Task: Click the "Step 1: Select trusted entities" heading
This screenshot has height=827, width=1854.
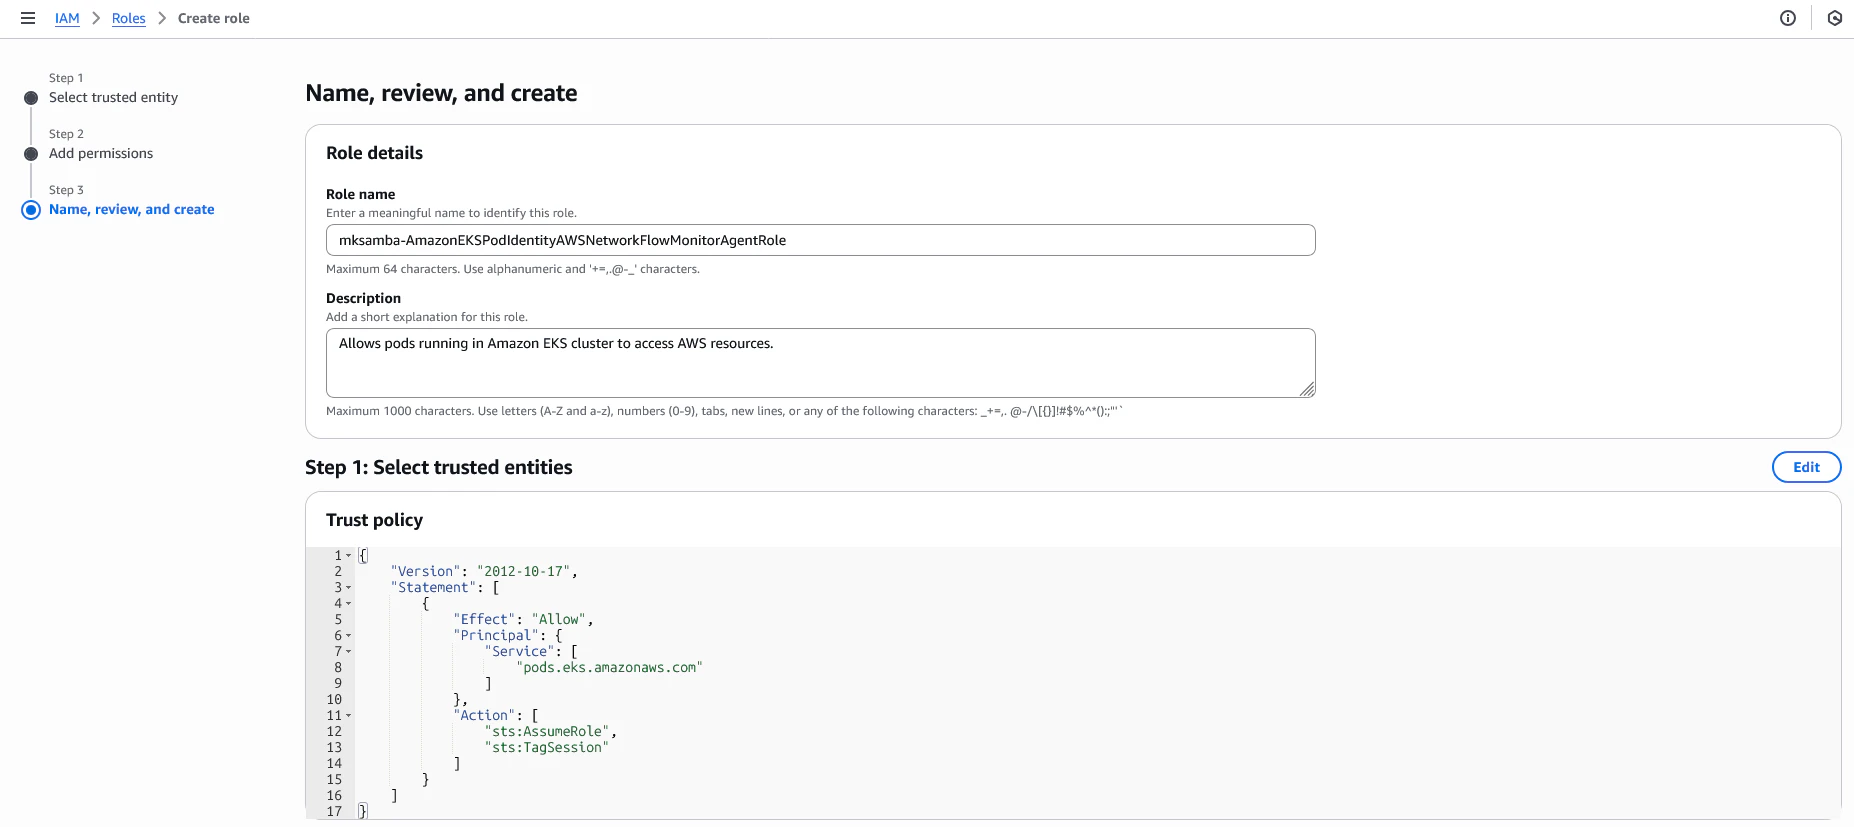Action: [x=439, y=467]
